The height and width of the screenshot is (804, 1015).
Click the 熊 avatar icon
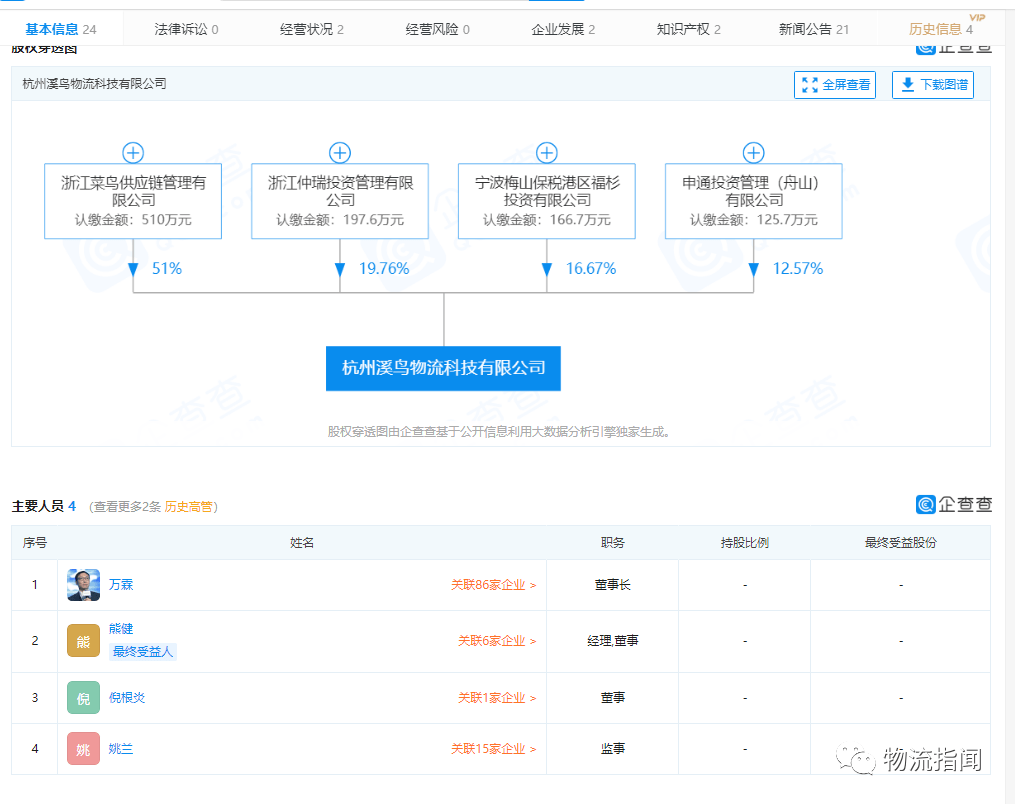tap(83, 641)
